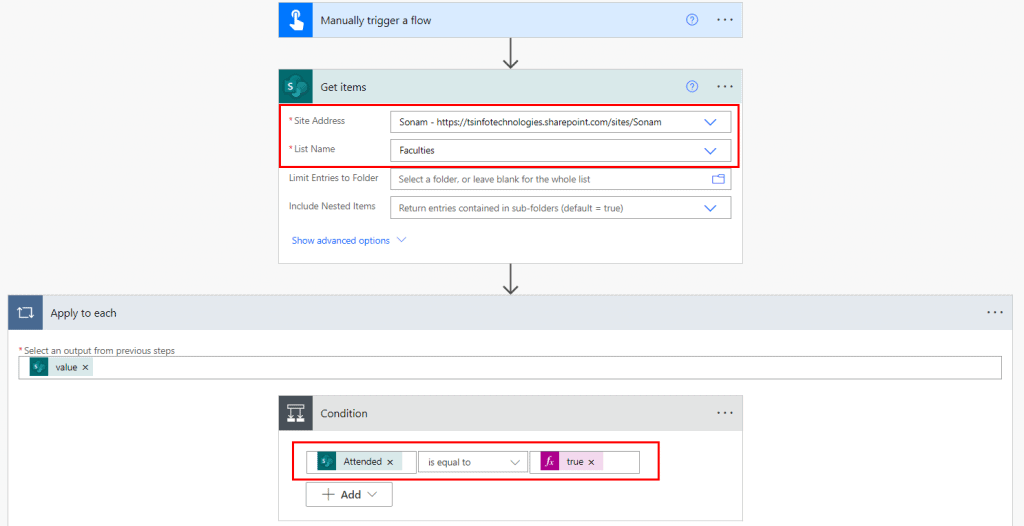Click the Condition header title

tap(344, 413)
